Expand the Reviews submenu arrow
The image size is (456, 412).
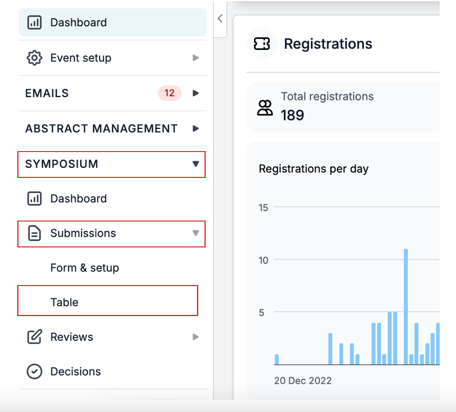(x=196, y=337)
